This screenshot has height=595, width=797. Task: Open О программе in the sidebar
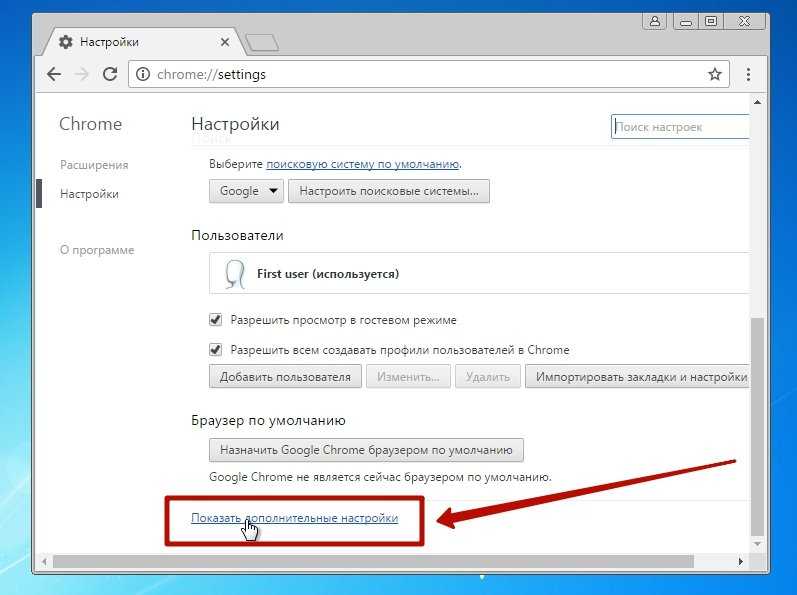(x=97, y=249)
